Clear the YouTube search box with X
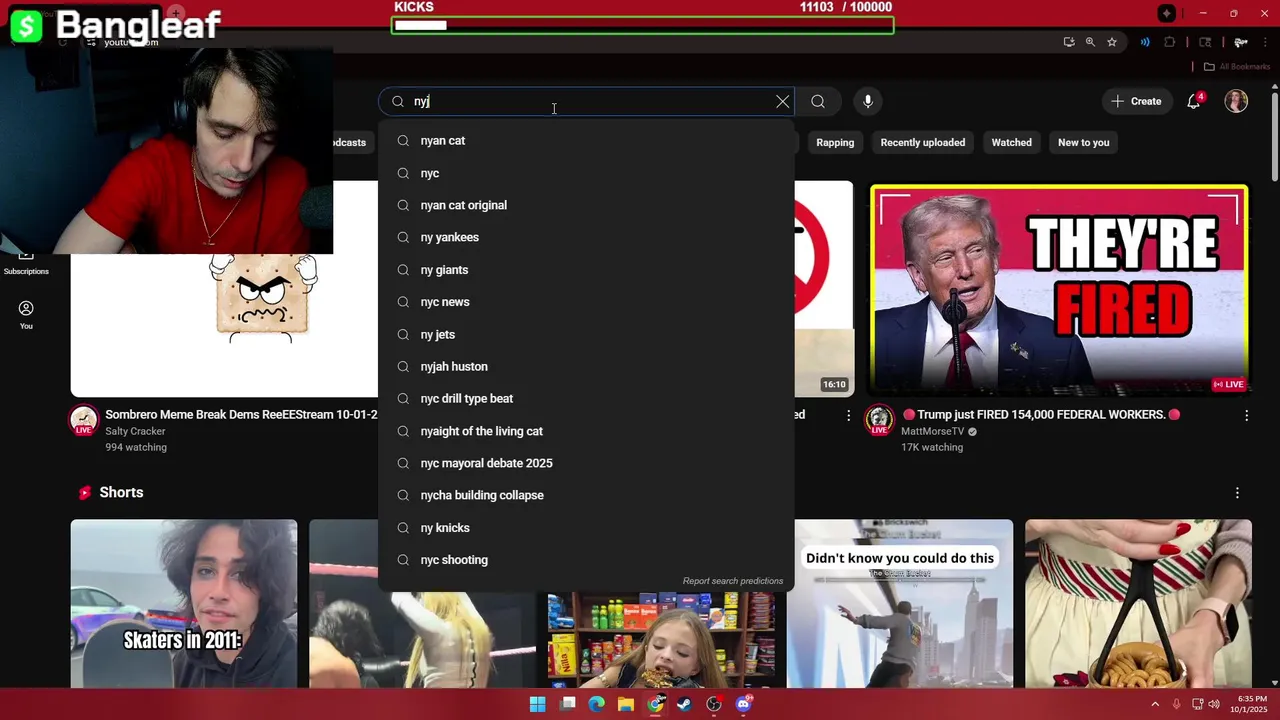This screenshot has height=720, width=1280. pyautogui.click(x=783, y=101)
